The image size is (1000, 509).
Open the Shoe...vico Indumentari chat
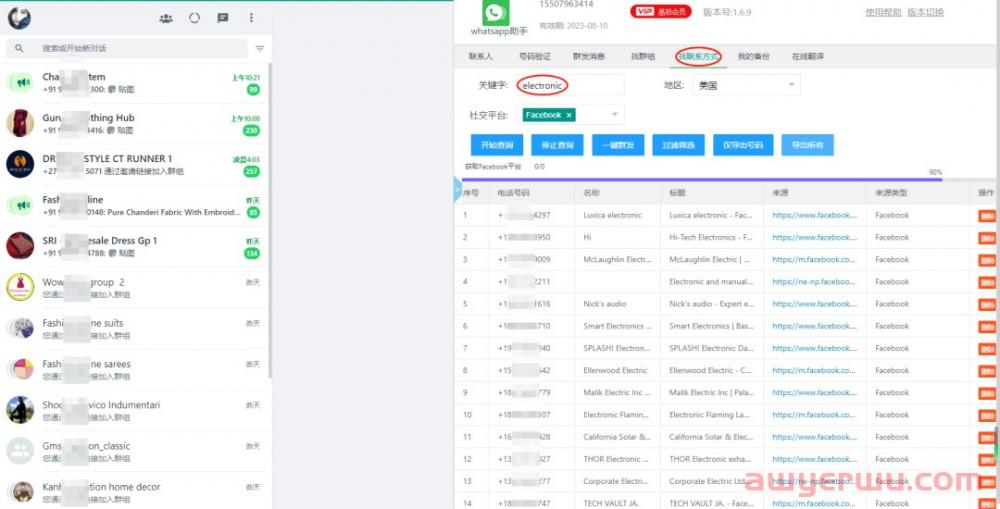[135, 409]
